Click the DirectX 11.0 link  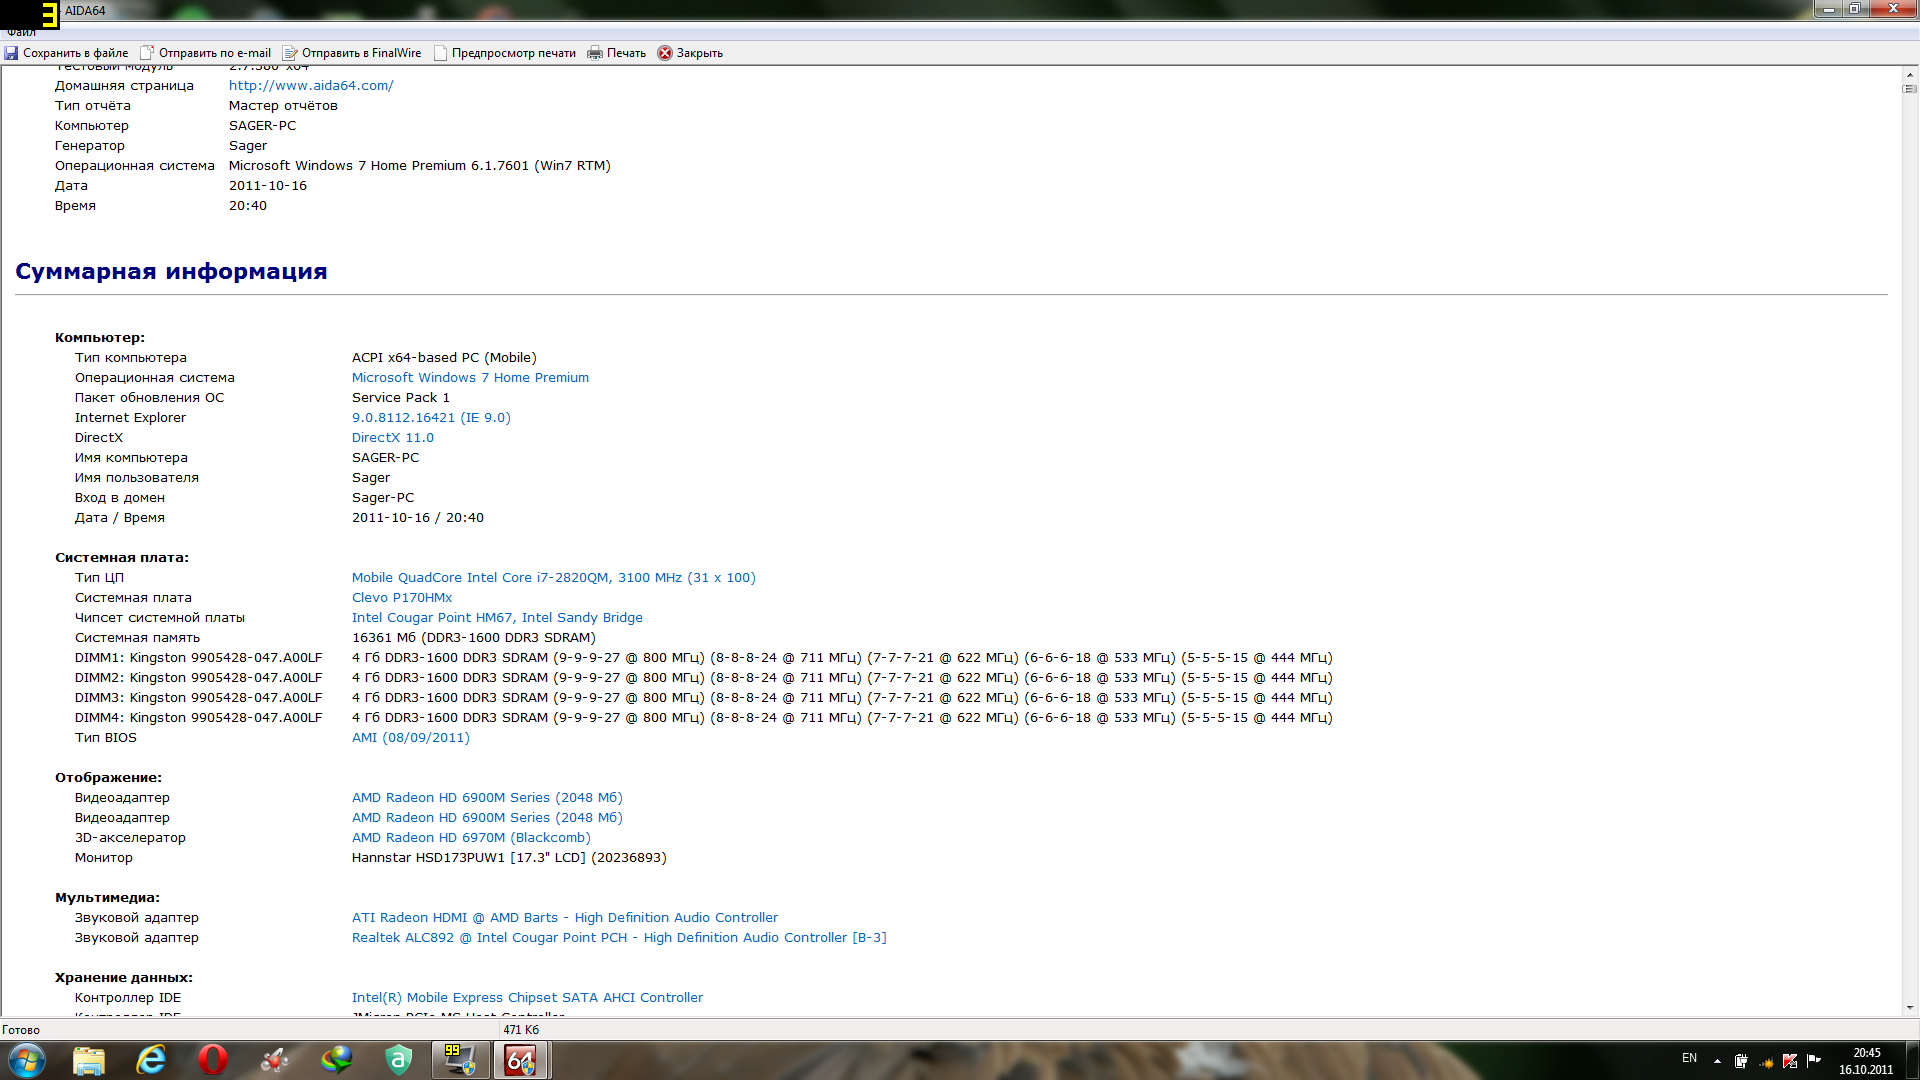[x=393, y=438]
